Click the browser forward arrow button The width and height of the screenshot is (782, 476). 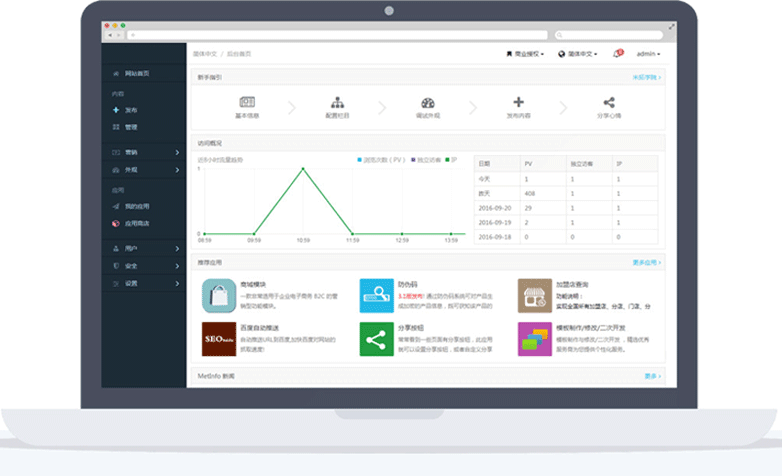[119, 35]
